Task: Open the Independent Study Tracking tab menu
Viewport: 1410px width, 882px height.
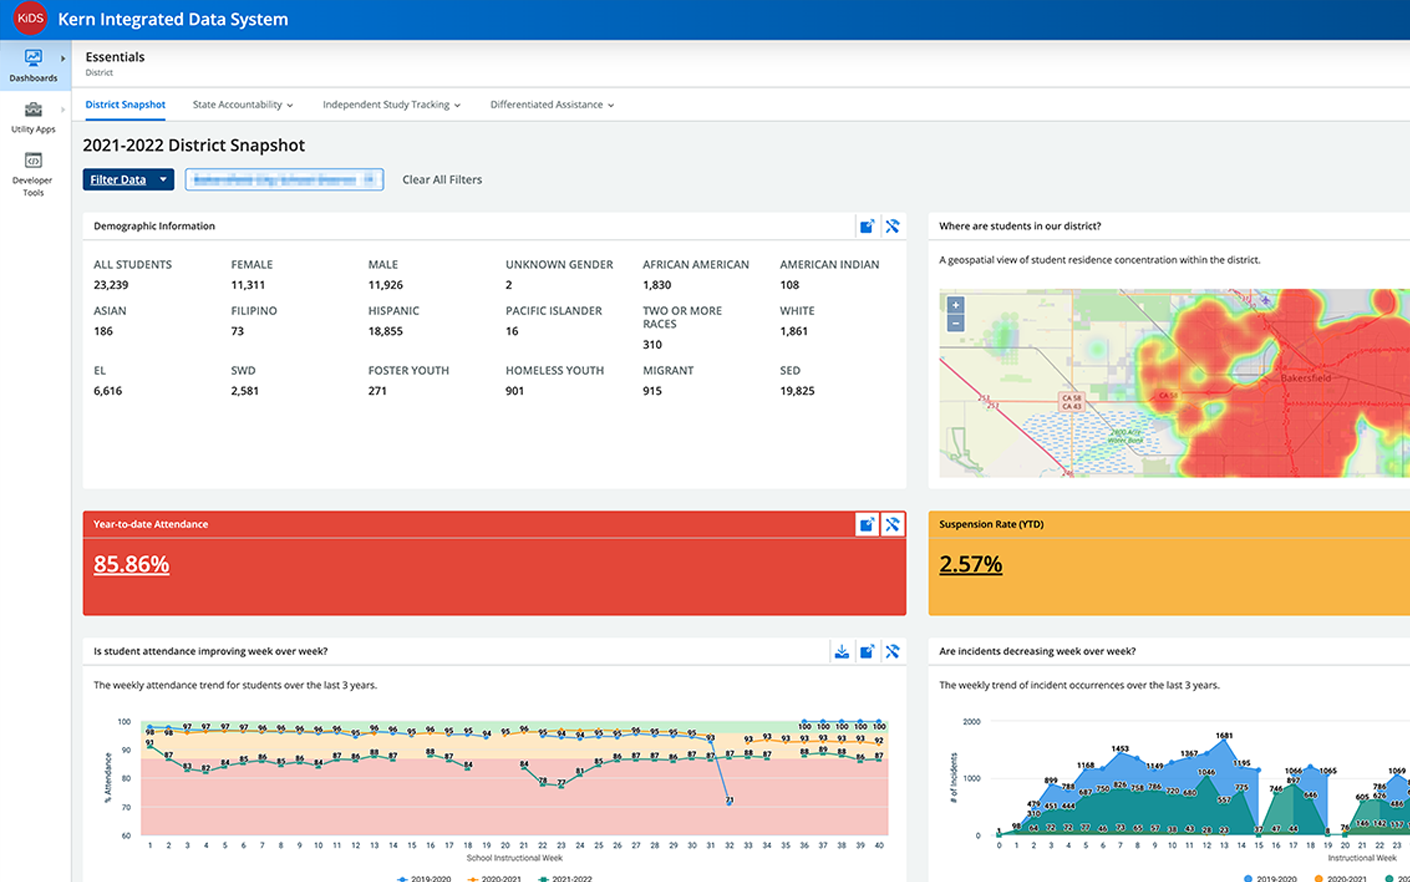Action: click(391, 104)
